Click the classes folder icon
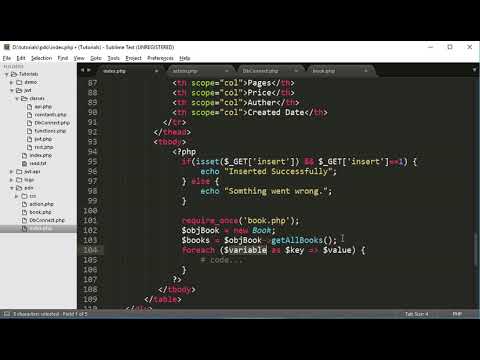The image size is (480, 360). pyautogui.click(x=24, y=98)
